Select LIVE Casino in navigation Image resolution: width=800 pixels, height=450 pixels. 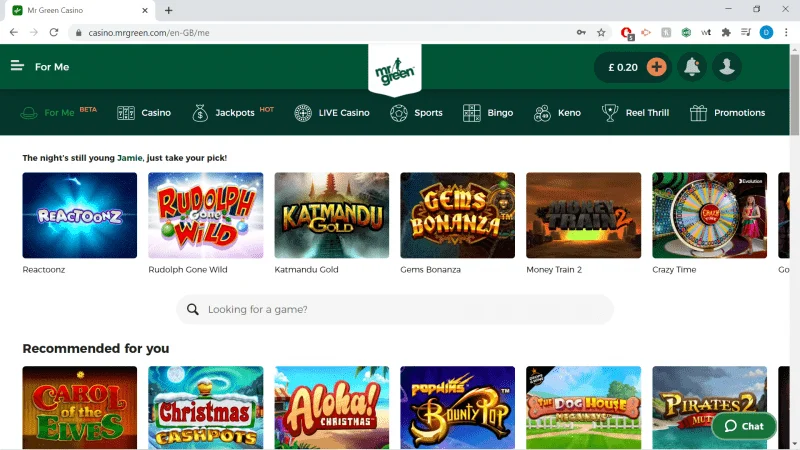(x=344, y=113)
